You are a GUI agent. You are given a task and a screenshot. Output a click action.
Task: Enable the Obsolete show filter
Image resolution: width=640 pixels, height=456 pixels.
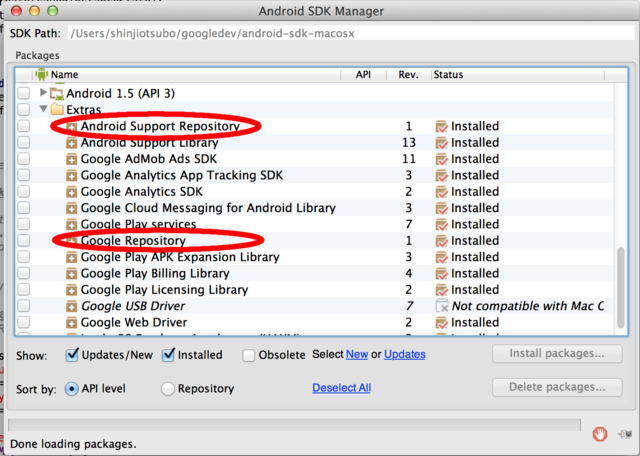249,355
